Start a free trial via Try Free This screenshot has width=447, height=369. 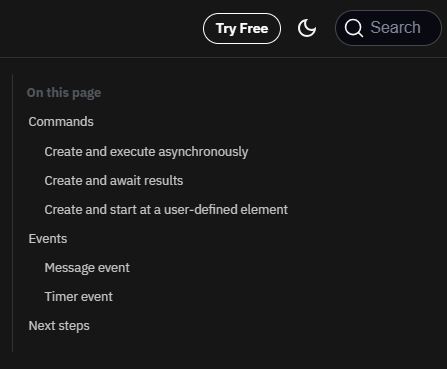[242, 29]
